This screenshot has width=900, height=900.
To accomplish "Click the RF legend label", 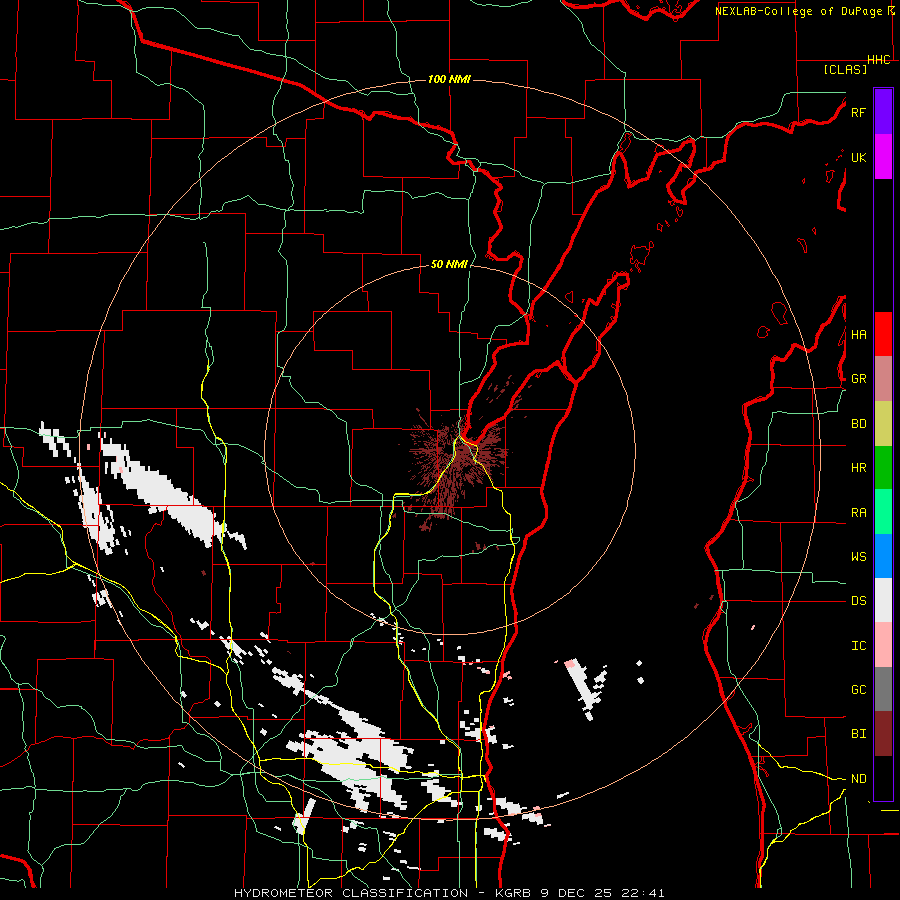I will tap(858, 112).
